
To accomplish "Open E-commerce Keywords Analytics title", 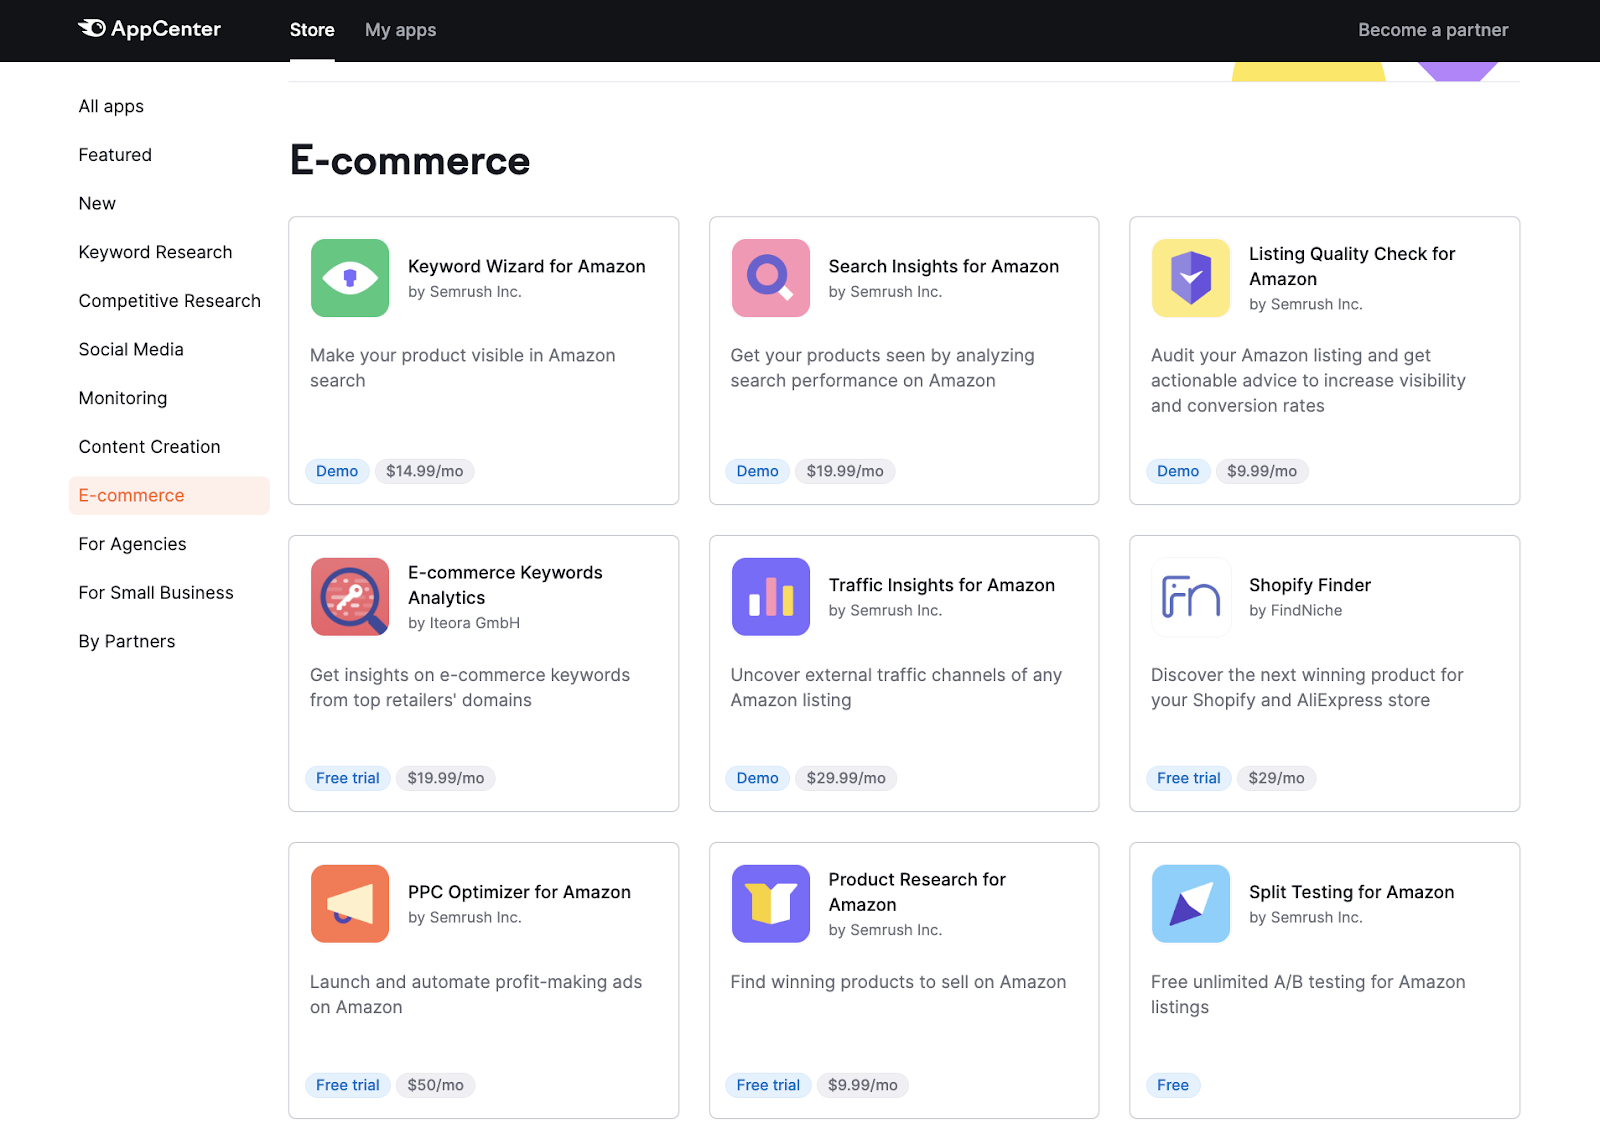I will tap(505, 585).
